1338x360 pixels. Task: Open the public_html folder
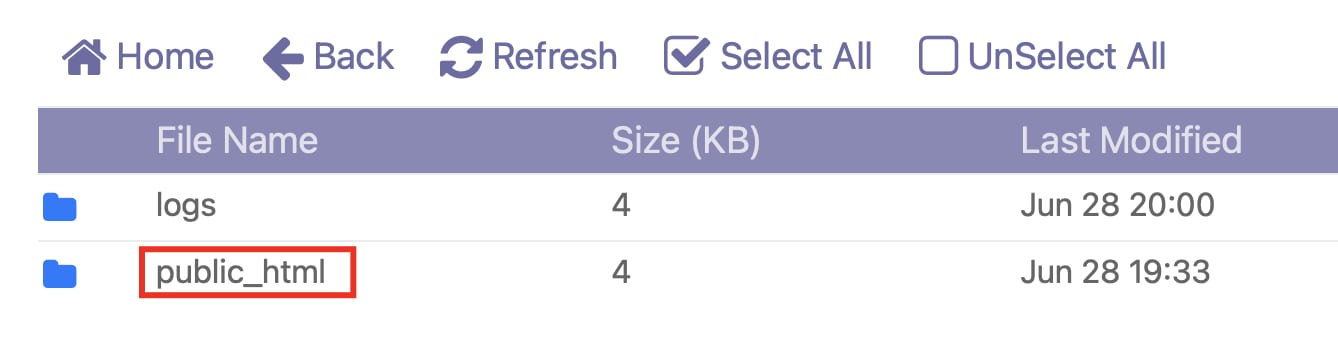point(241,272)
